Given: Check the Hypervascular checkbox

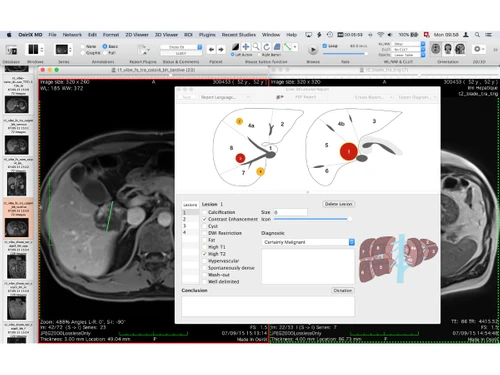Looking at the screenshot, I should (x=204, y=261).
